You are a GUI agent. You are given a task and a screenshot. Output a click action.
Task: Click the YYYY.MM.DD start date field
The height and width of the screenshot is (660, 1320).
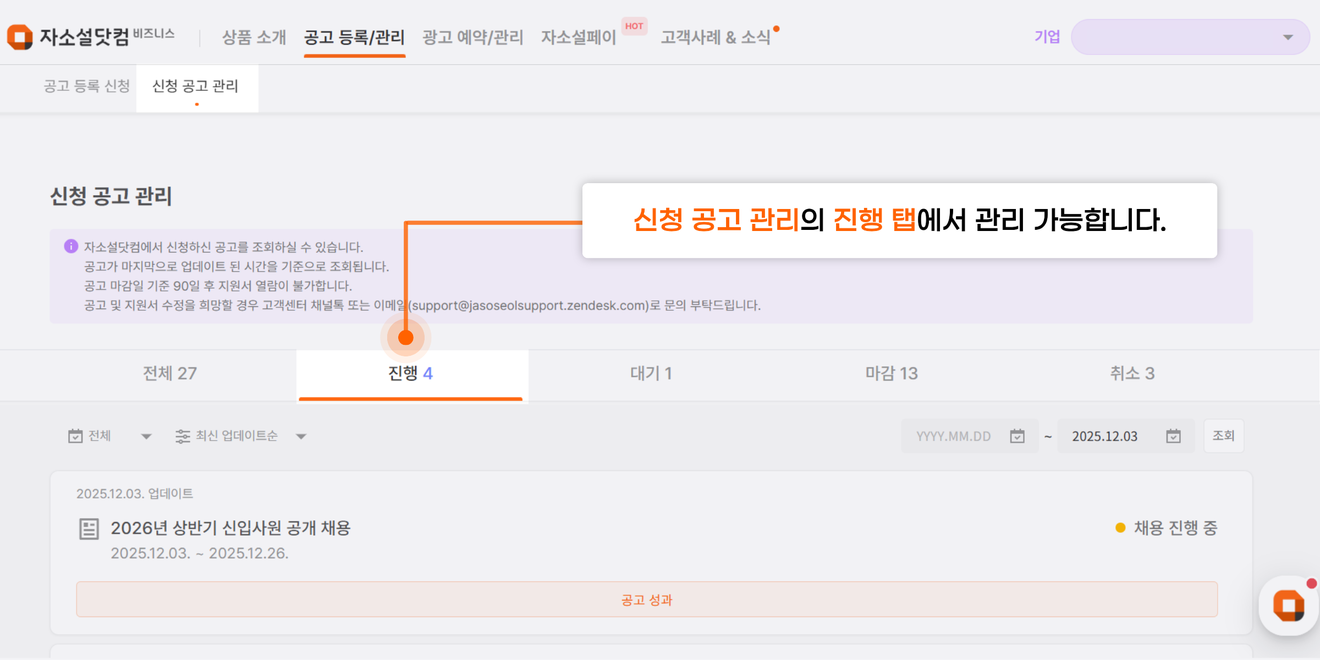coord(954,436)
